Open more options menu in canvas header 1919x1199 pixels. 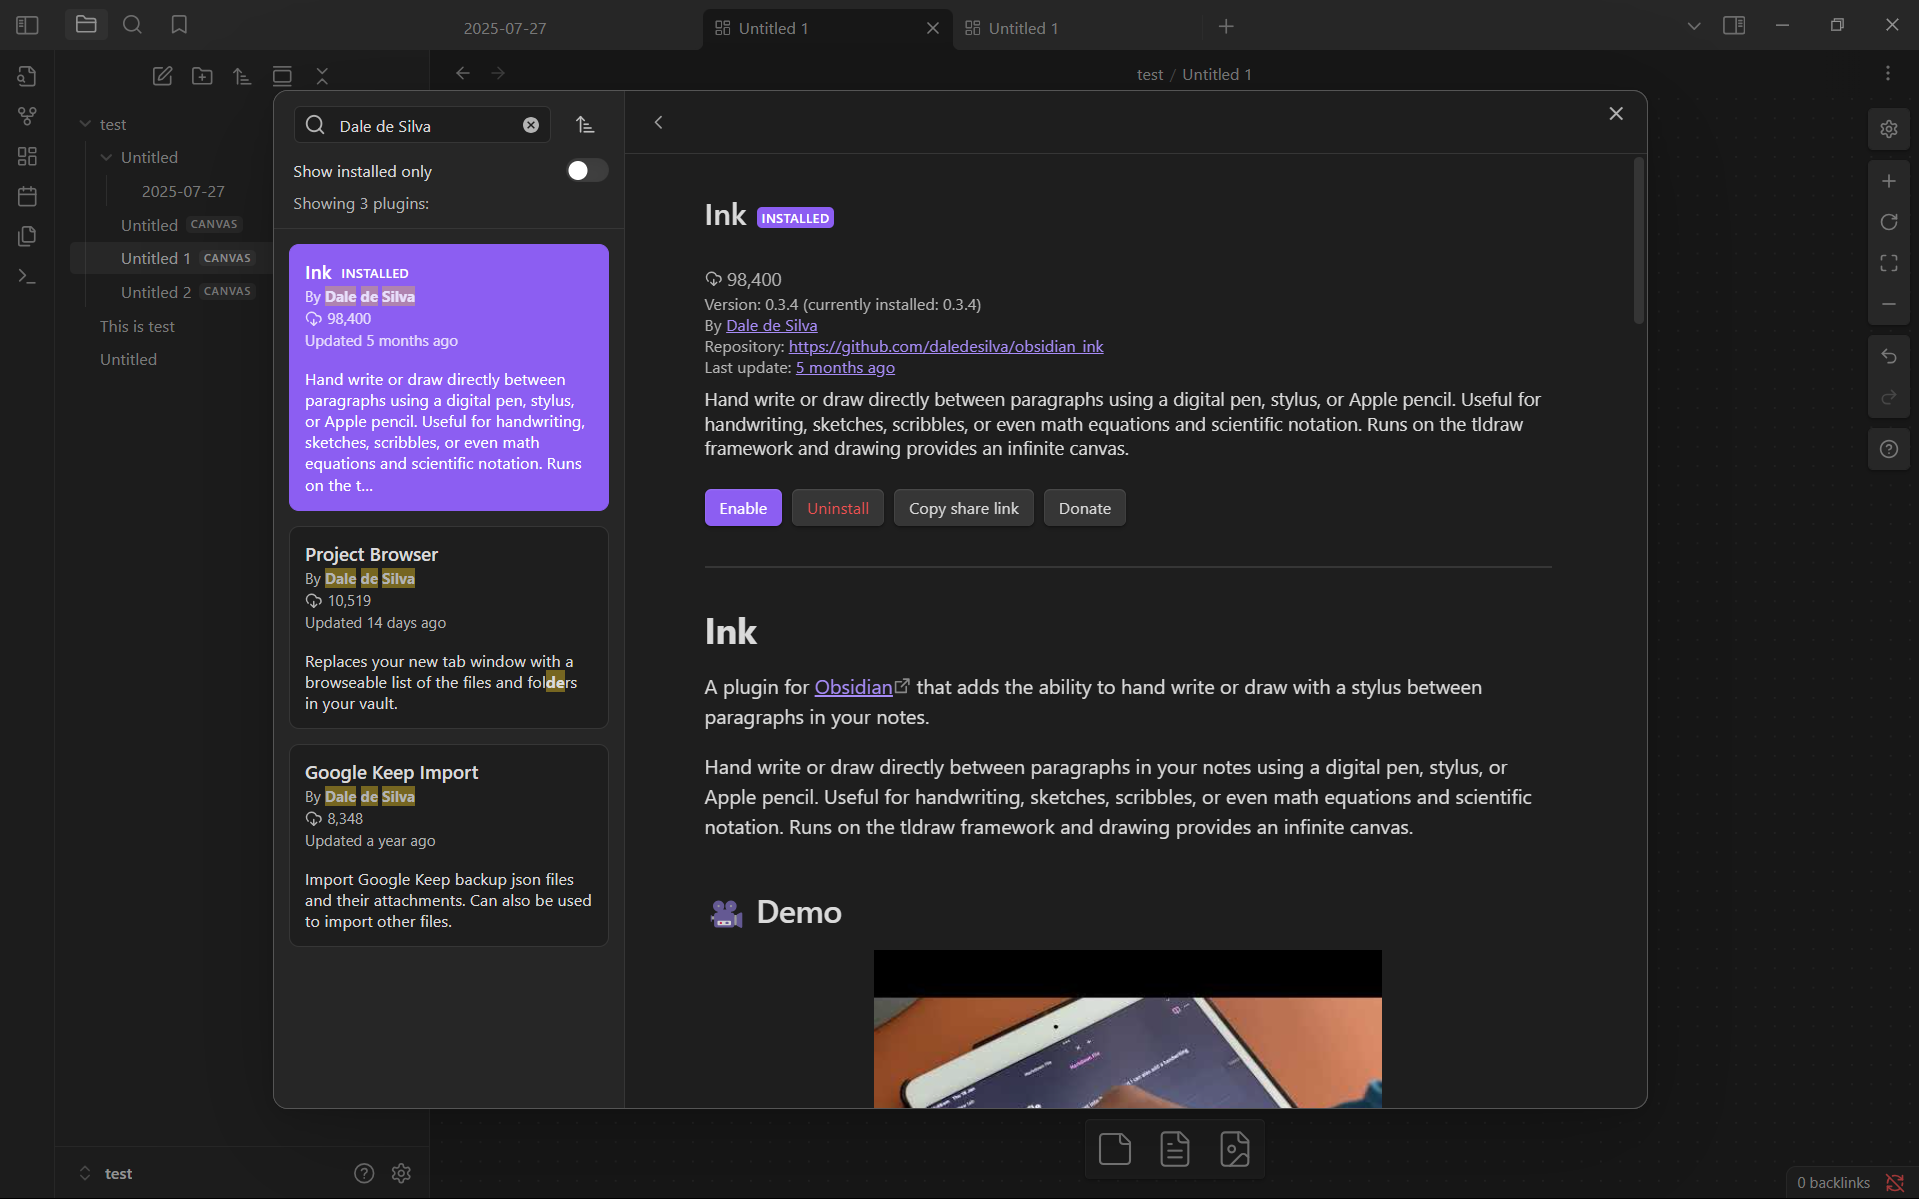click(x=1887, y=73)
